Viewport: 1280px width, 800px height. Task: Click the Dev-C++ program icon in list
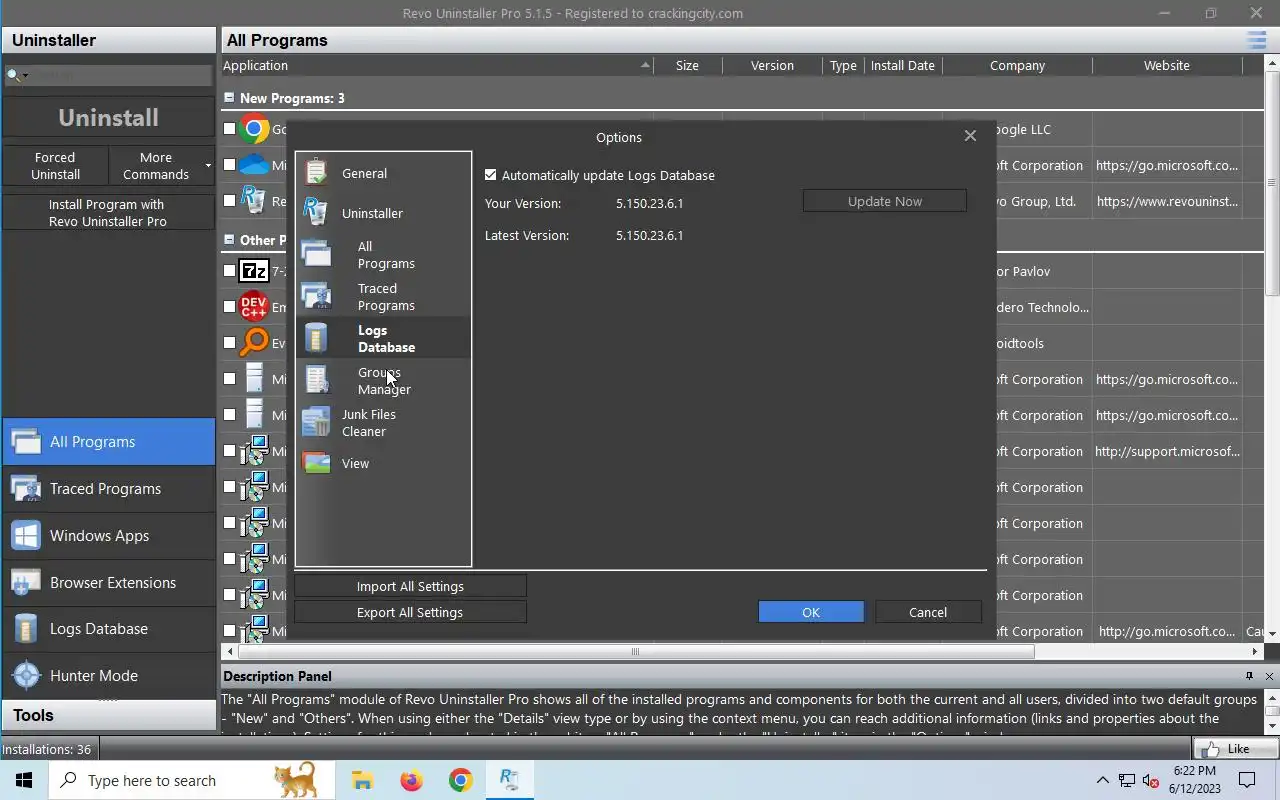pos(254,307)
